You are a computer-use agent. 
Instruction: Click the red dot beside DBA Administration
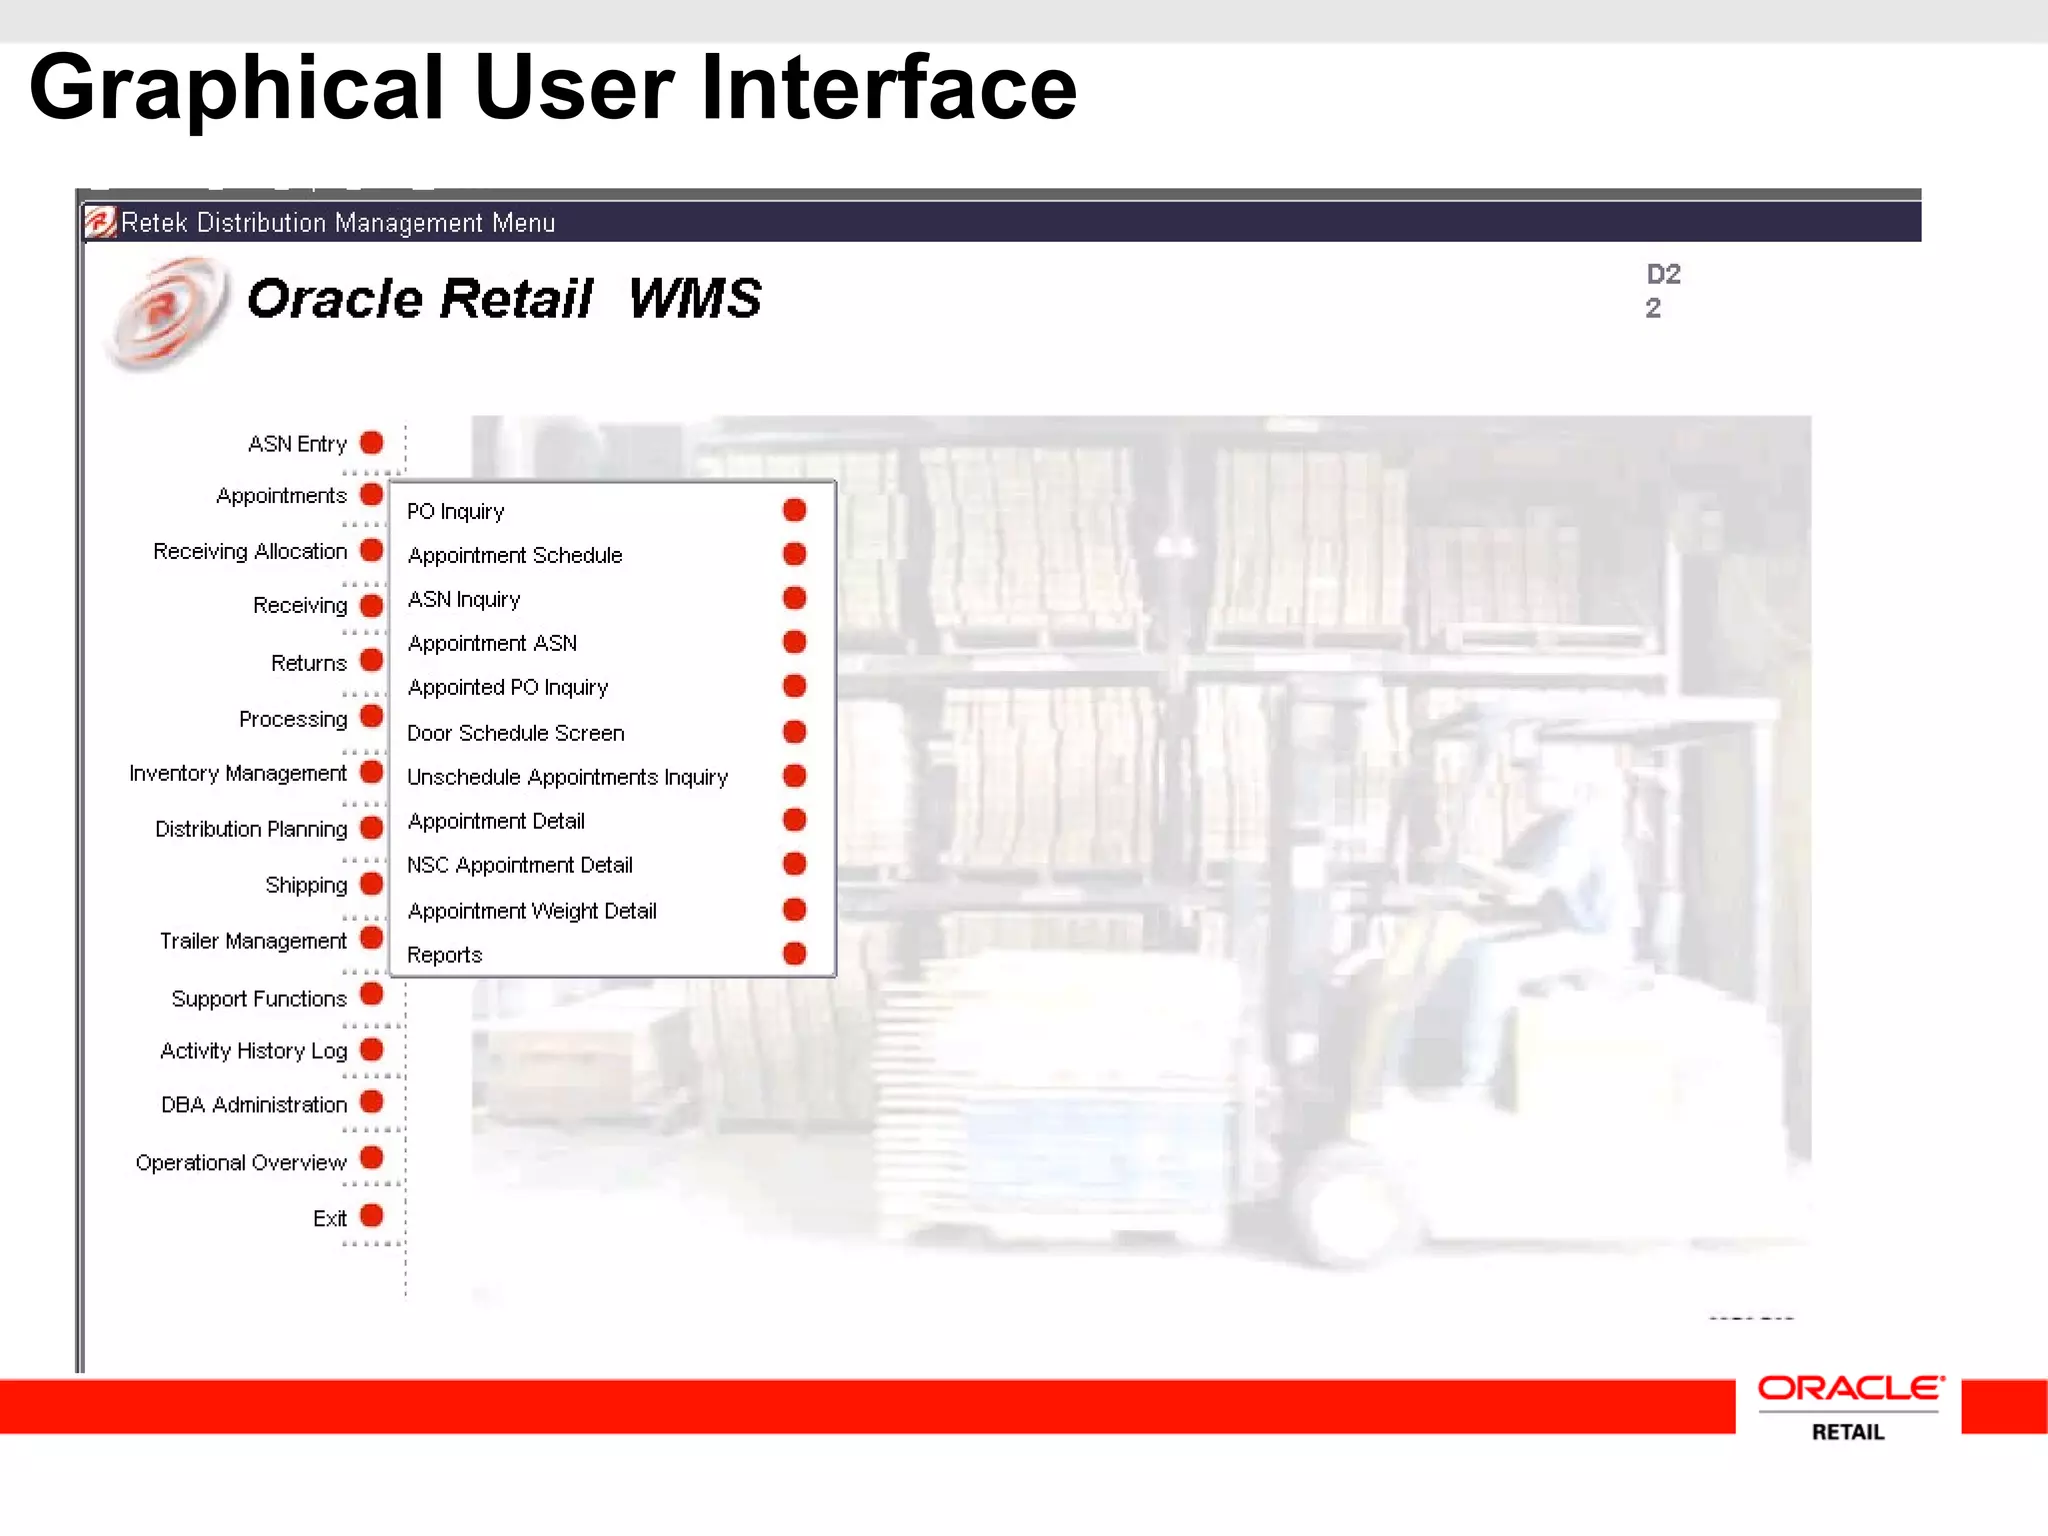(372, 1102)
